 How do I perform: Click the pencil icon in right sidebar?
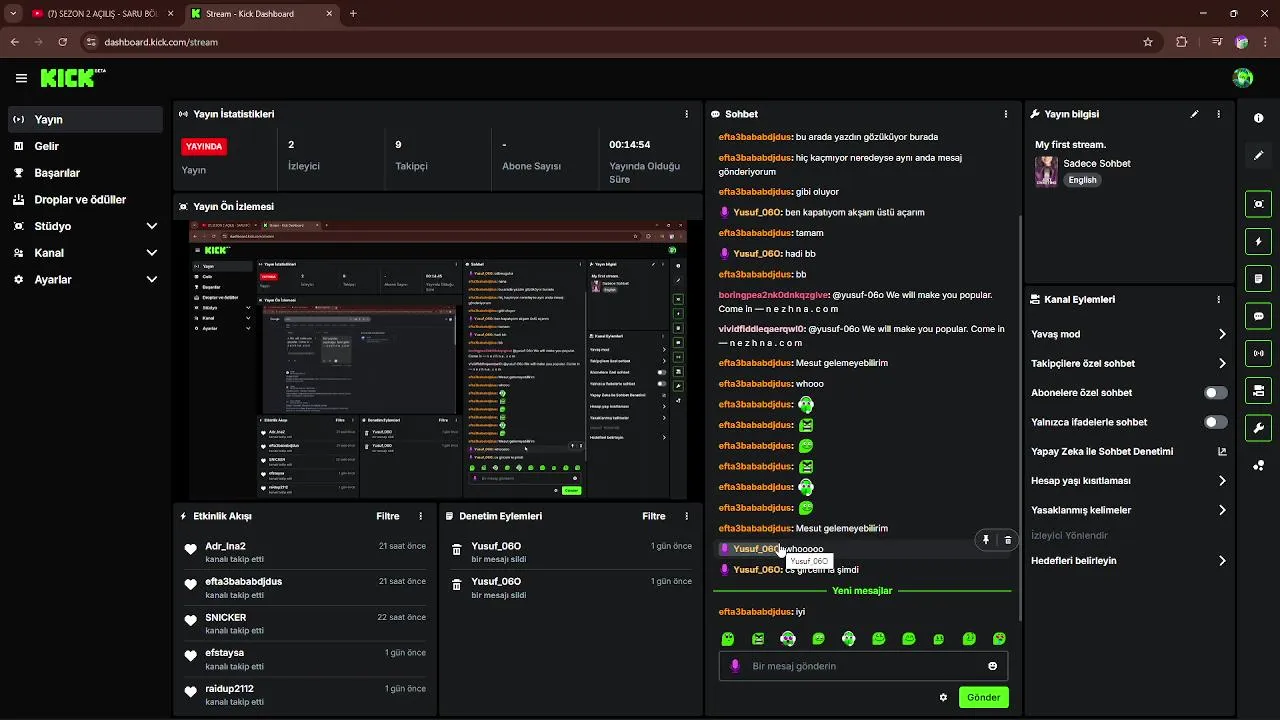pyautogui.click(x=1258, y=156)
